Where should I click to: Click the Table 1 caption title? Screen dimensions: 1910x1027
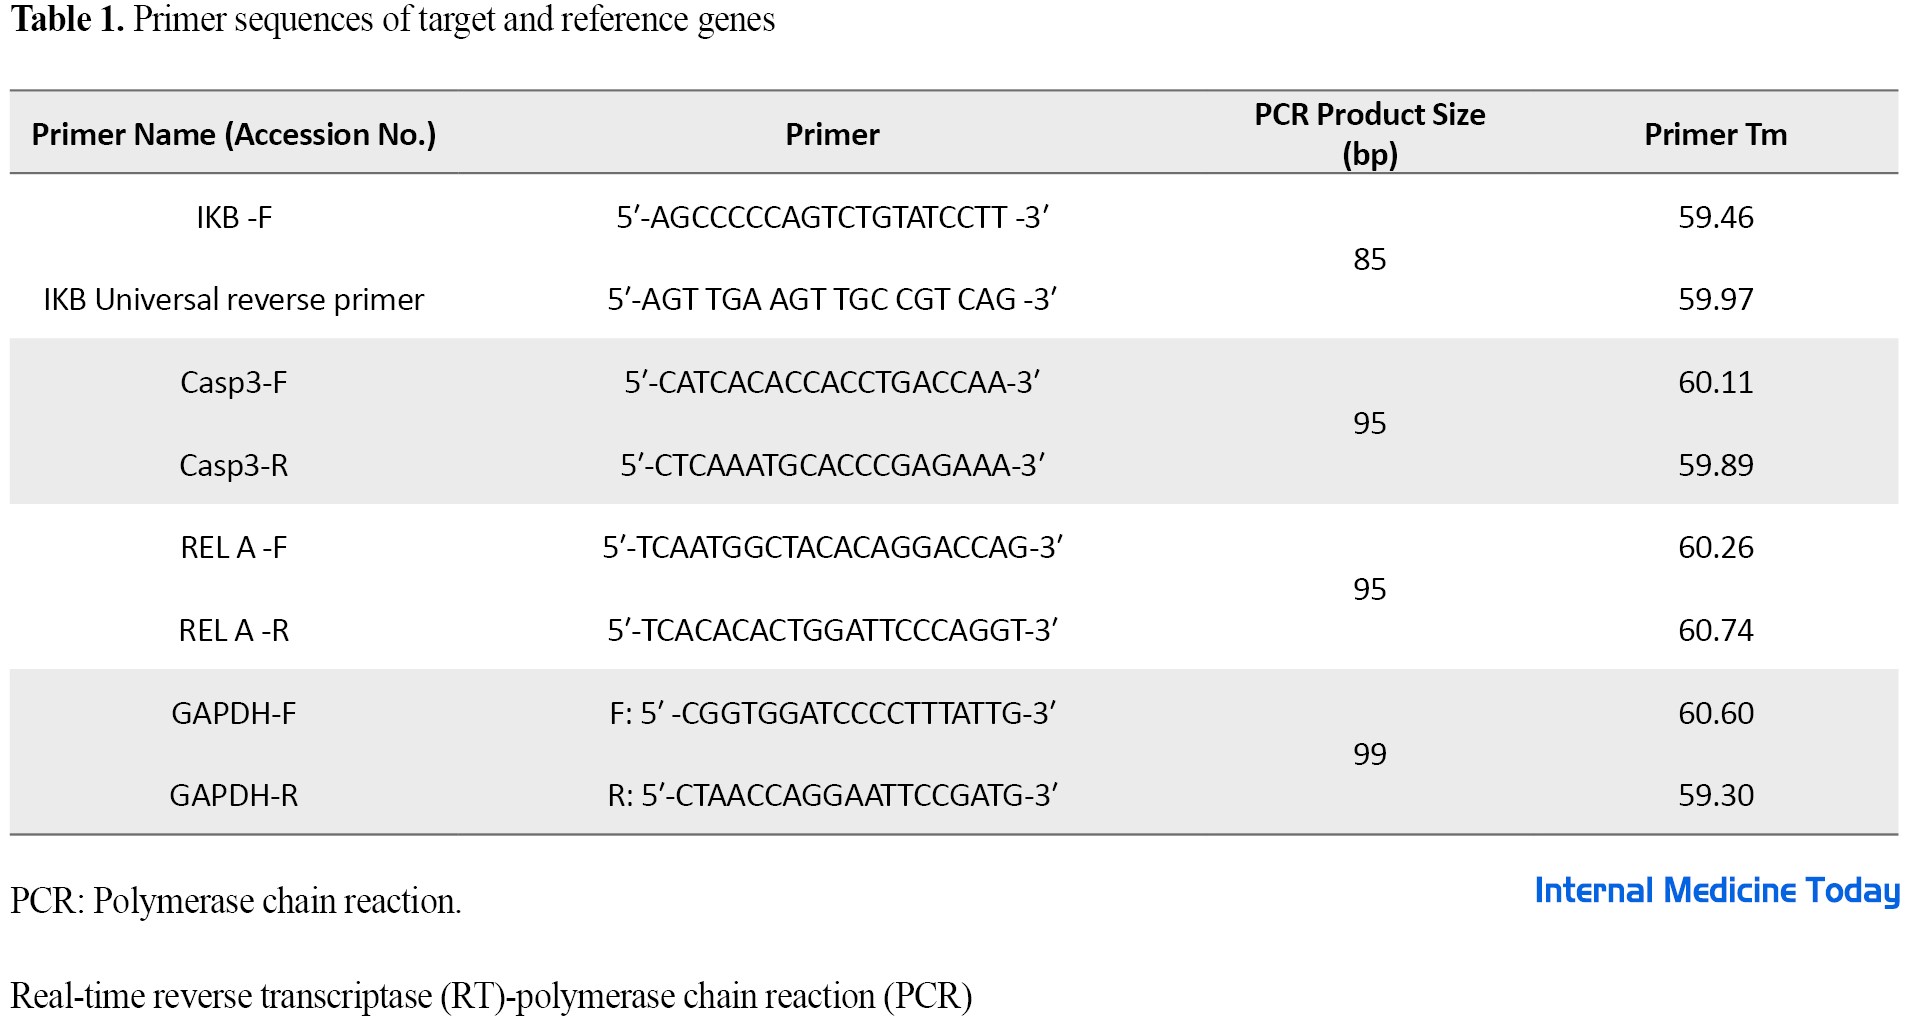[393, 19]
